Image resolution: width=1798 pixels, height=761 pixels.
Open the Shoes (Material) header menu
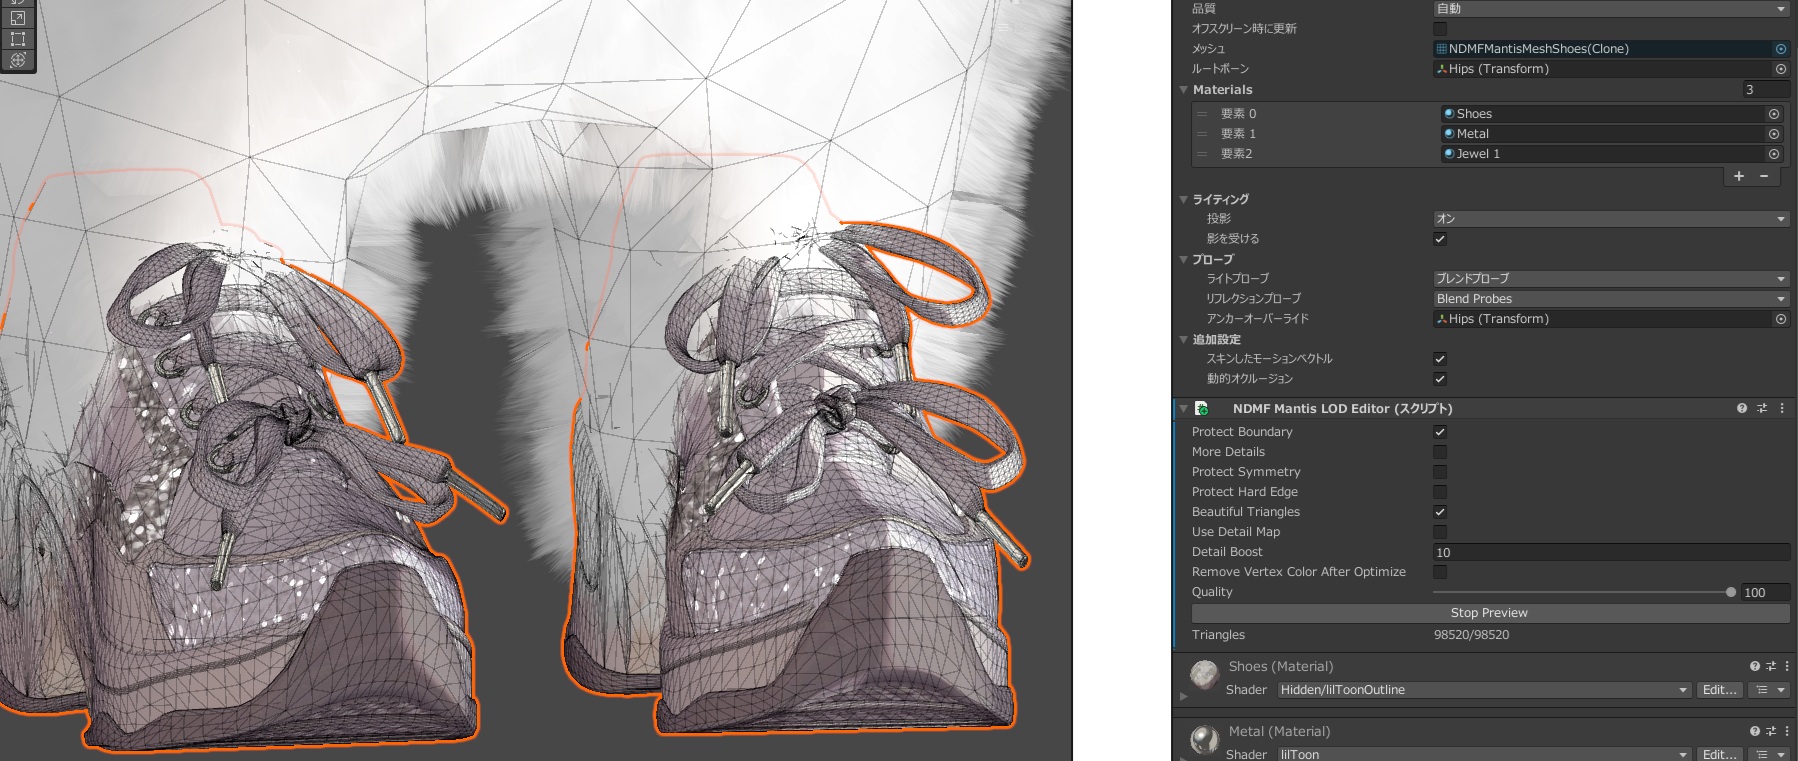point(1787,666)
